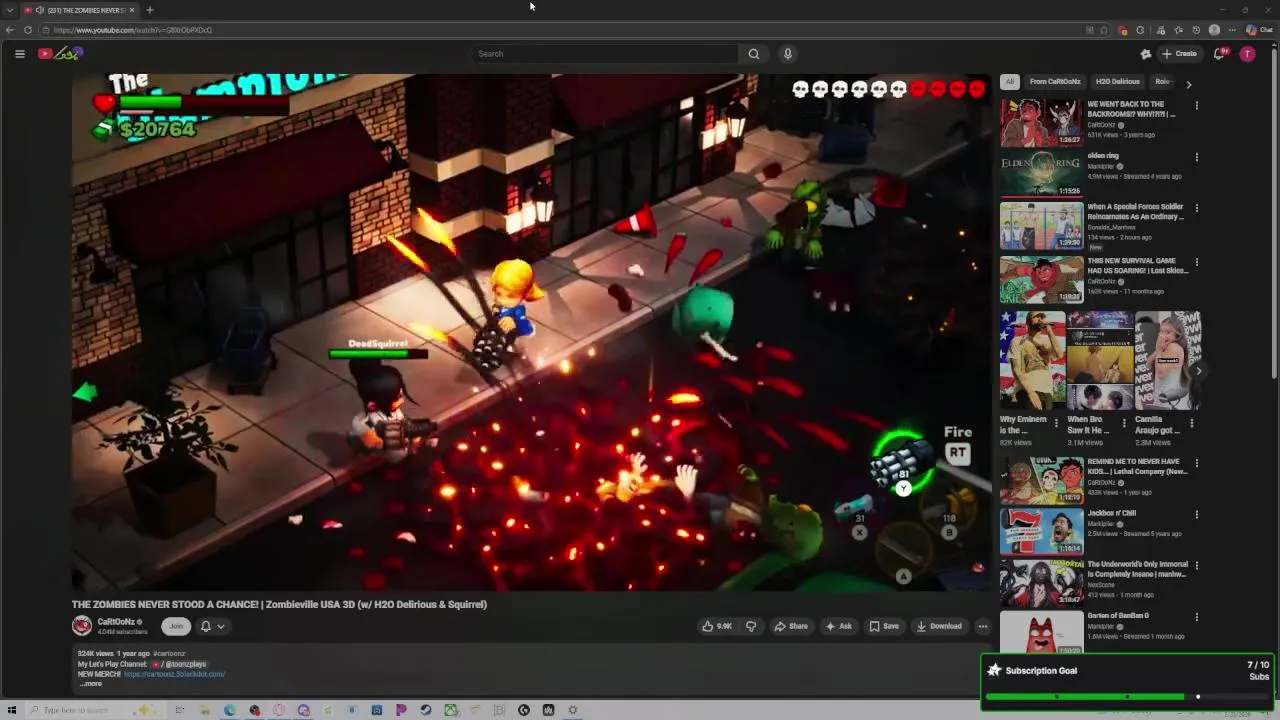Open YouTube notifications bell
The width and height of the screenshot is (1280, 720).
pyautogui.click(x=1219, y=54)
